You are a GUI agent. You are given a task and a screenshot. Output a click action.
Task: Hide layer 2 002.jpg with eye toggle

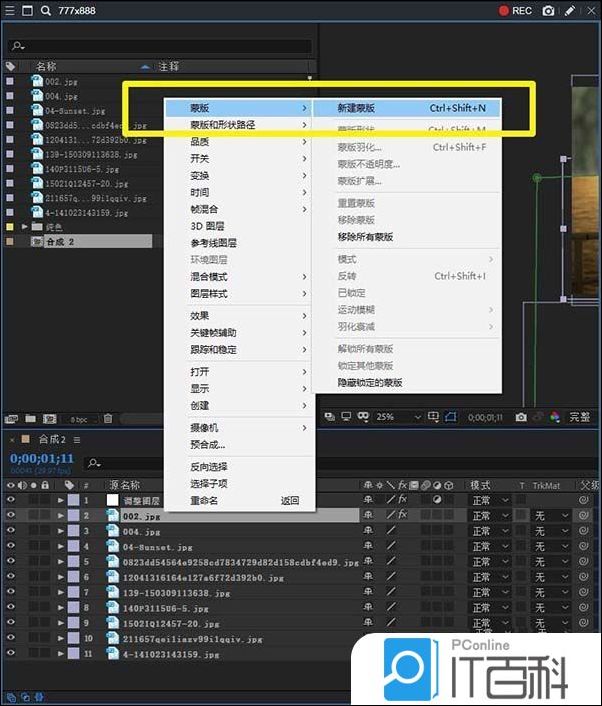coord(11,516)
